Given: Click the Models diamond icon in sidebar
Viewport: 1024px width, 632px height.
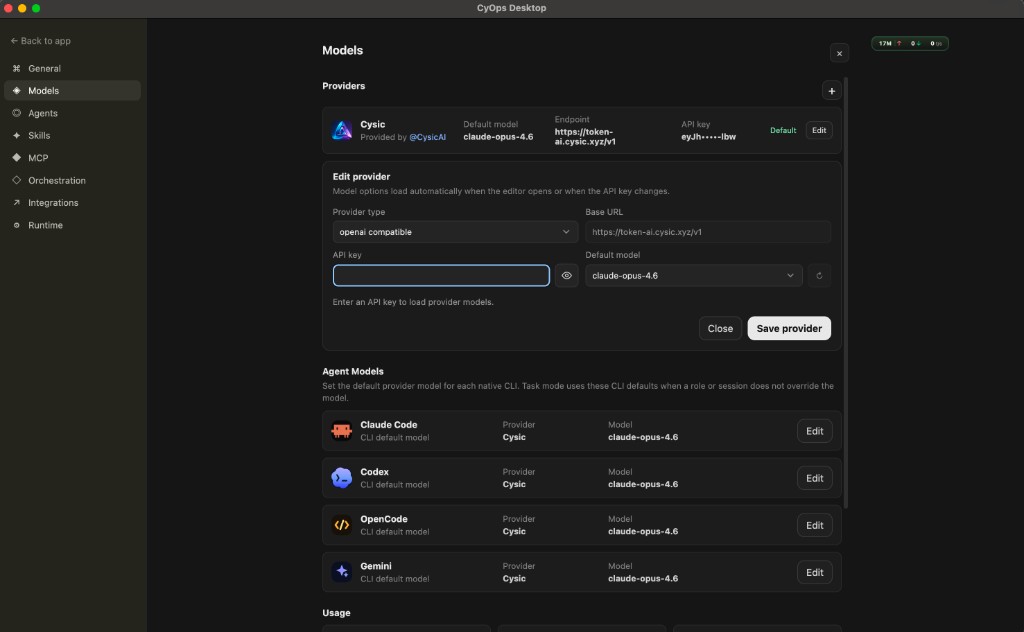Looking at the screenshot, I should tap(16, 91).
